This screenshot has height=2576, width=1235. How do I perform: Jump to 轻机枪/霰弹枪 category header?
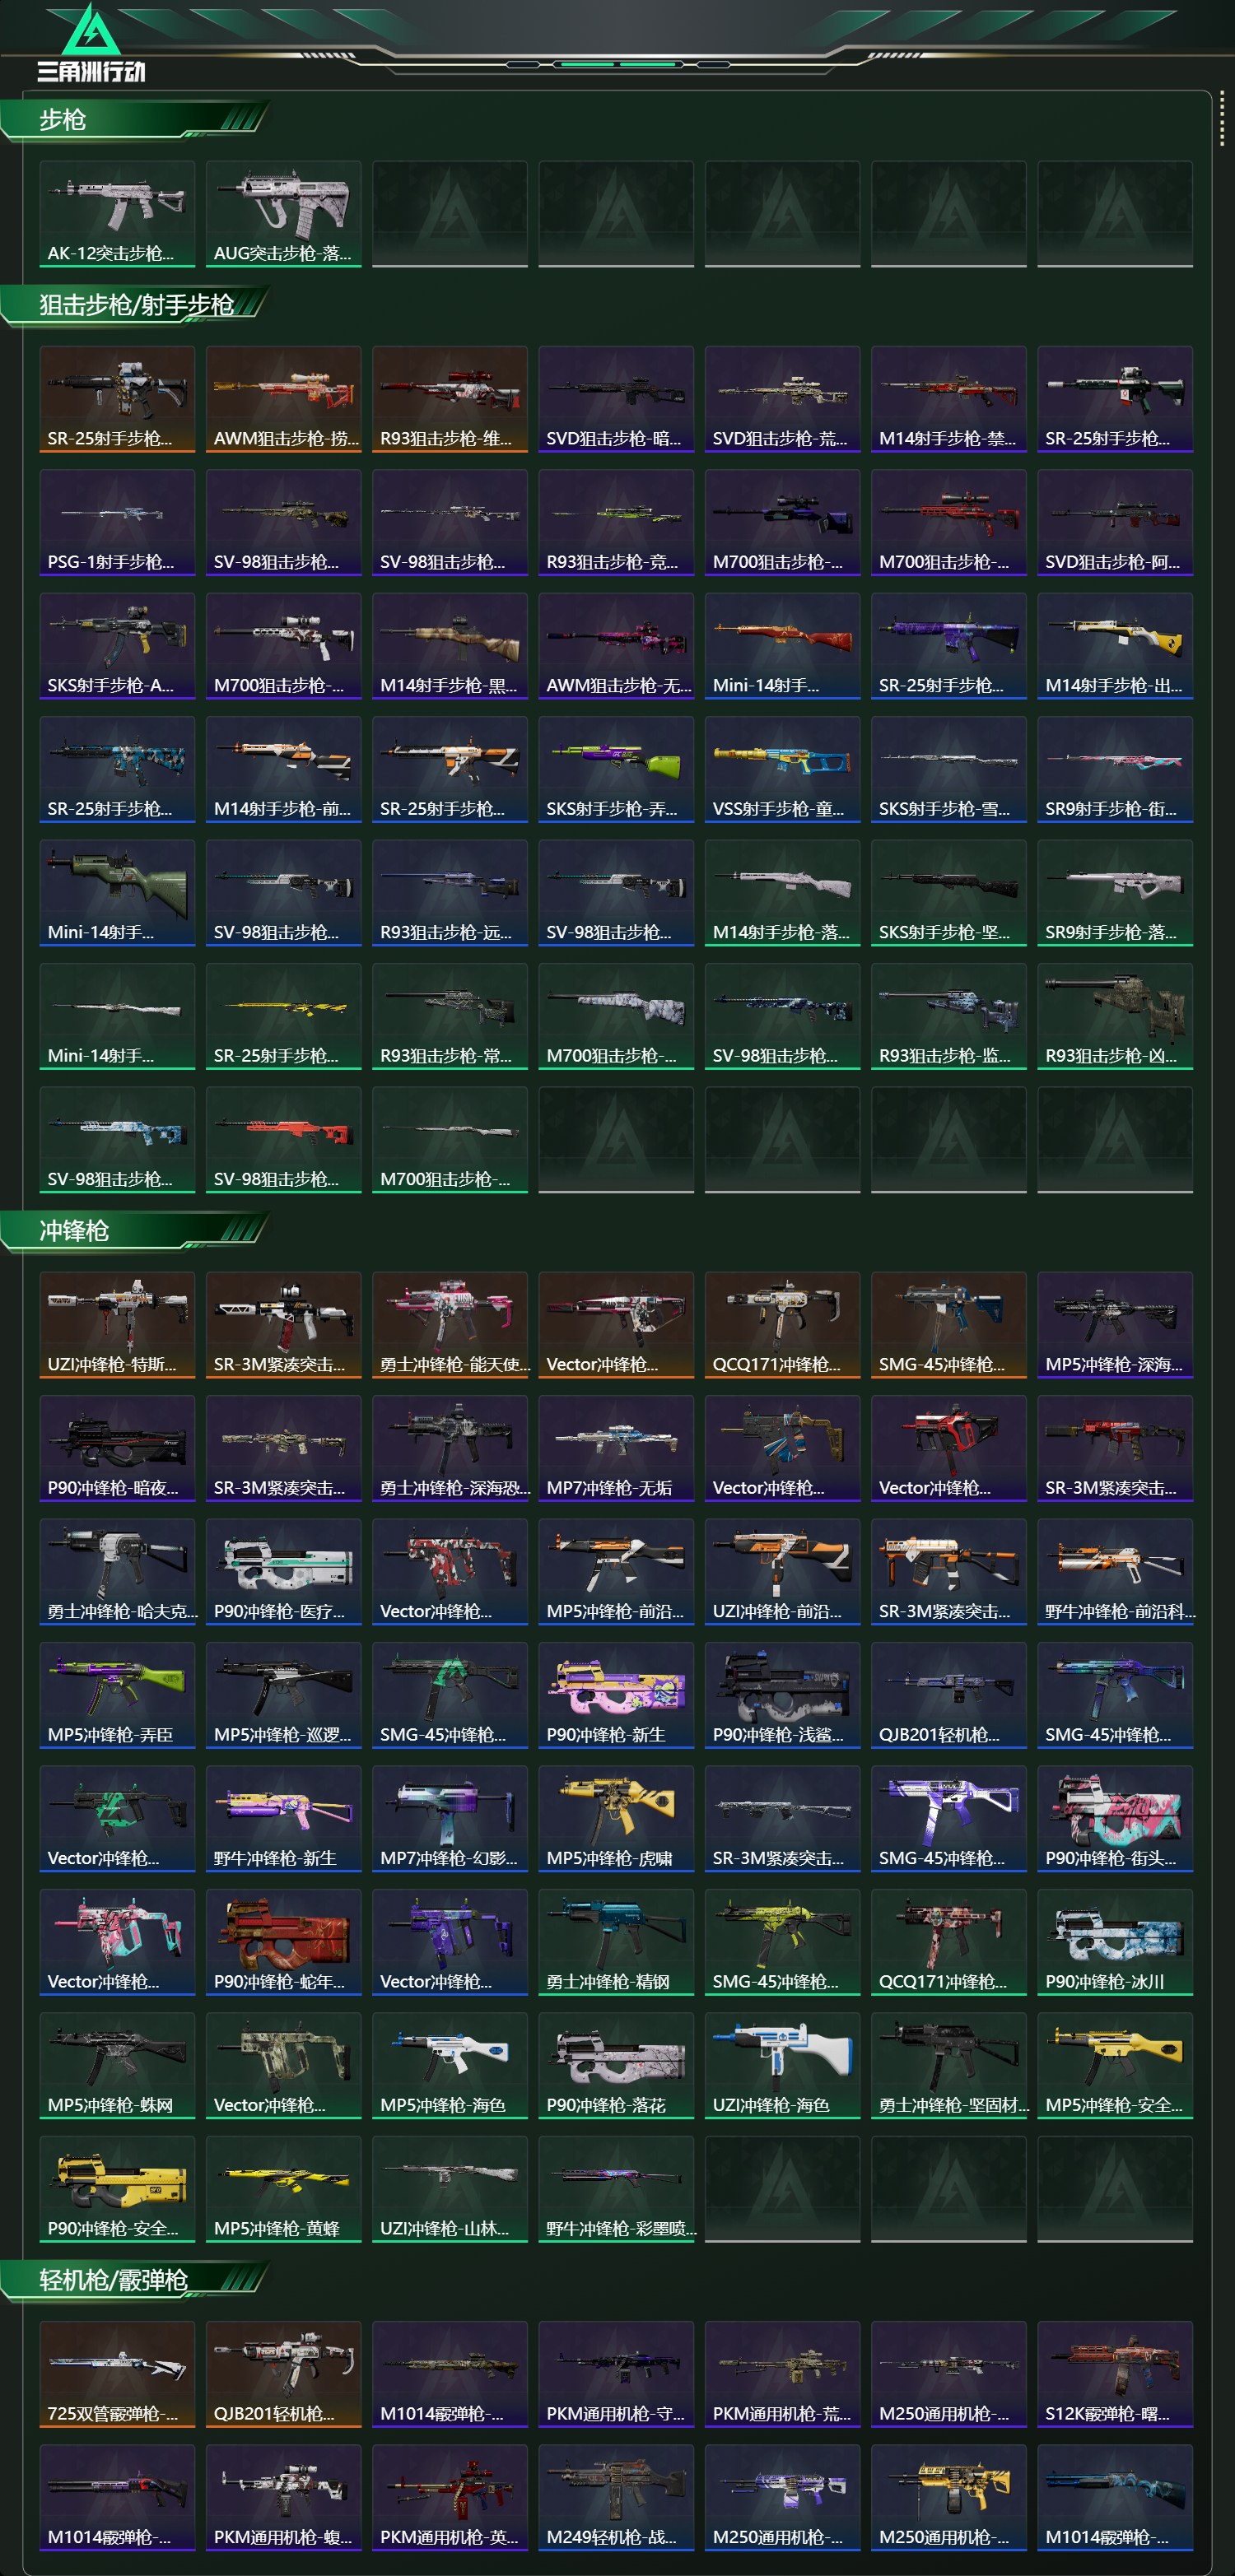134,2280
